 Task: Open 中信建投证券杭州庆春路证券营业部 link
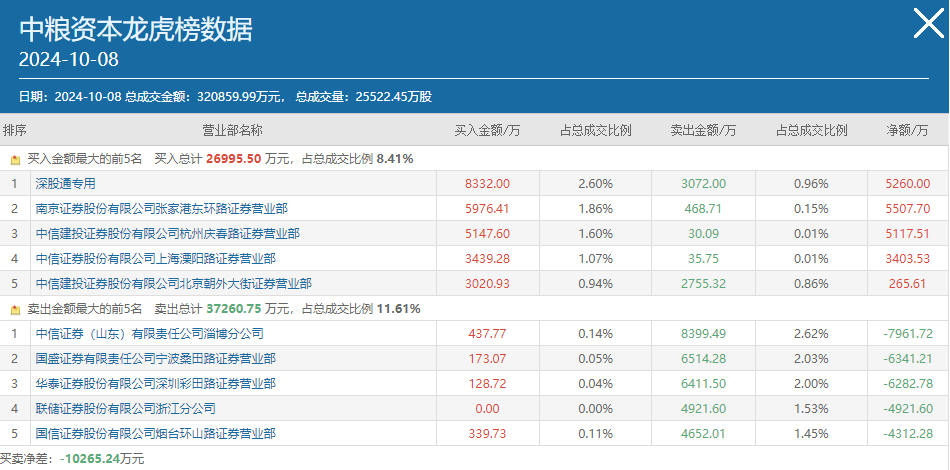(167, 234)
